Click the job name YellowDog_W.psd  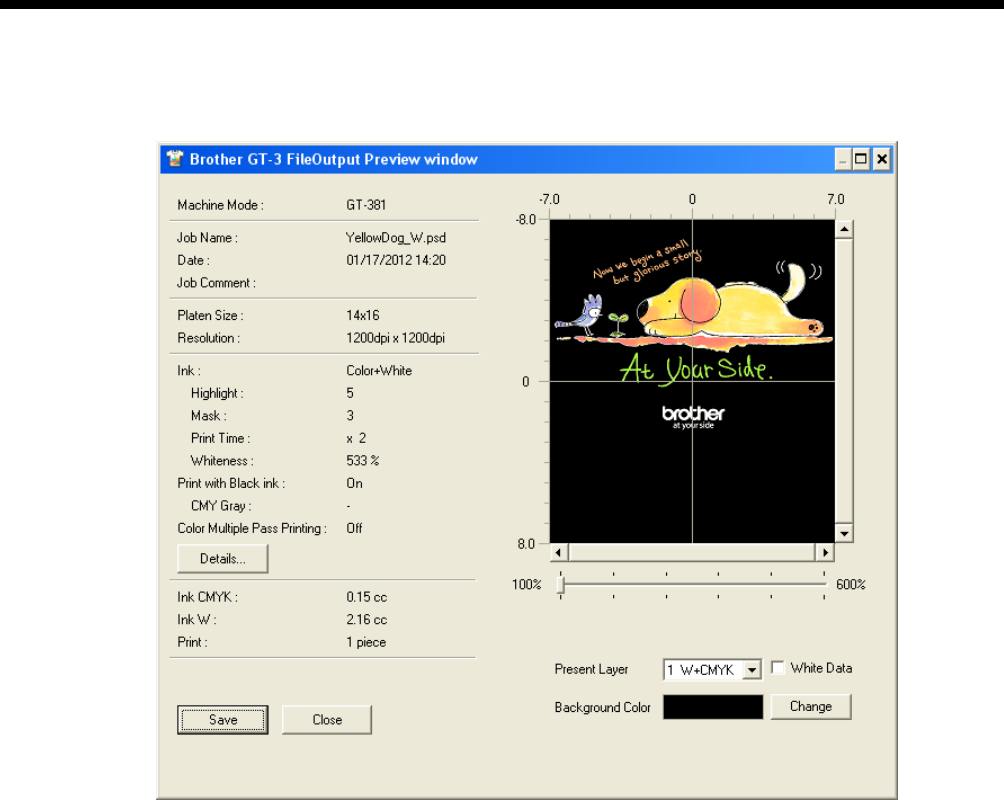coord(396,238)
